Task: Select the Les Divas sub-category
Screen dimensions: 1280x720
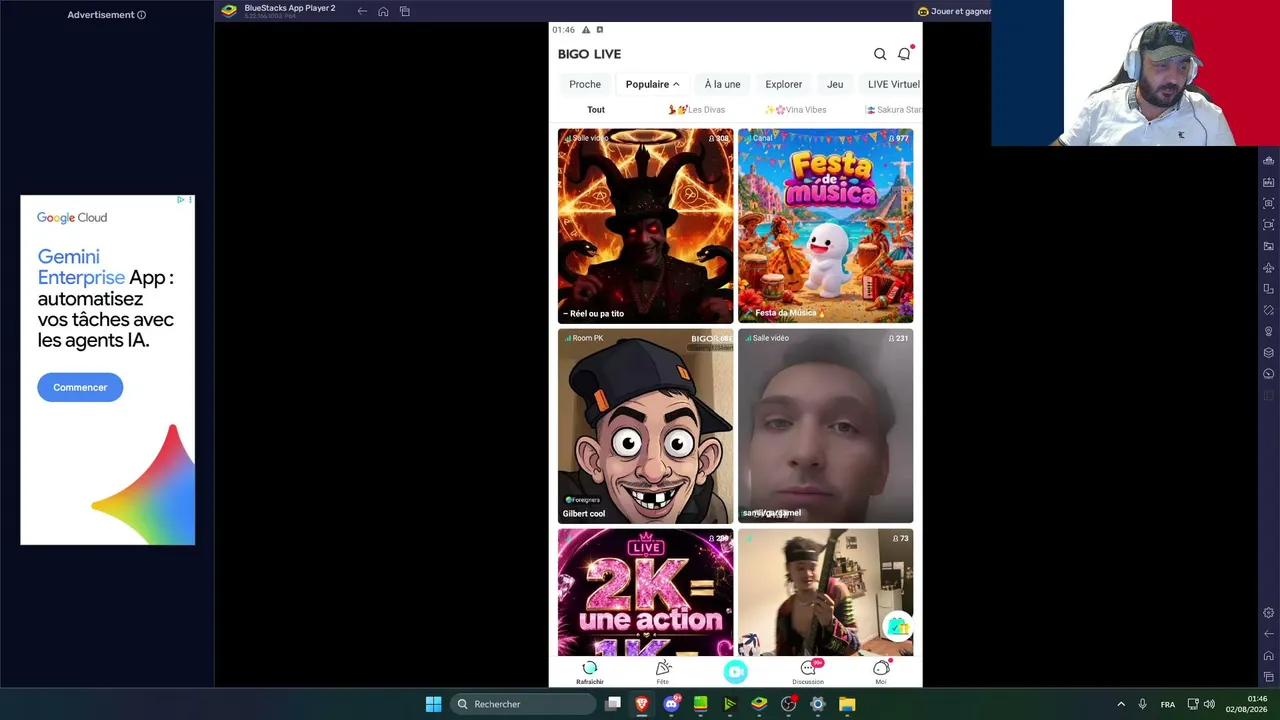Action: 697,110
